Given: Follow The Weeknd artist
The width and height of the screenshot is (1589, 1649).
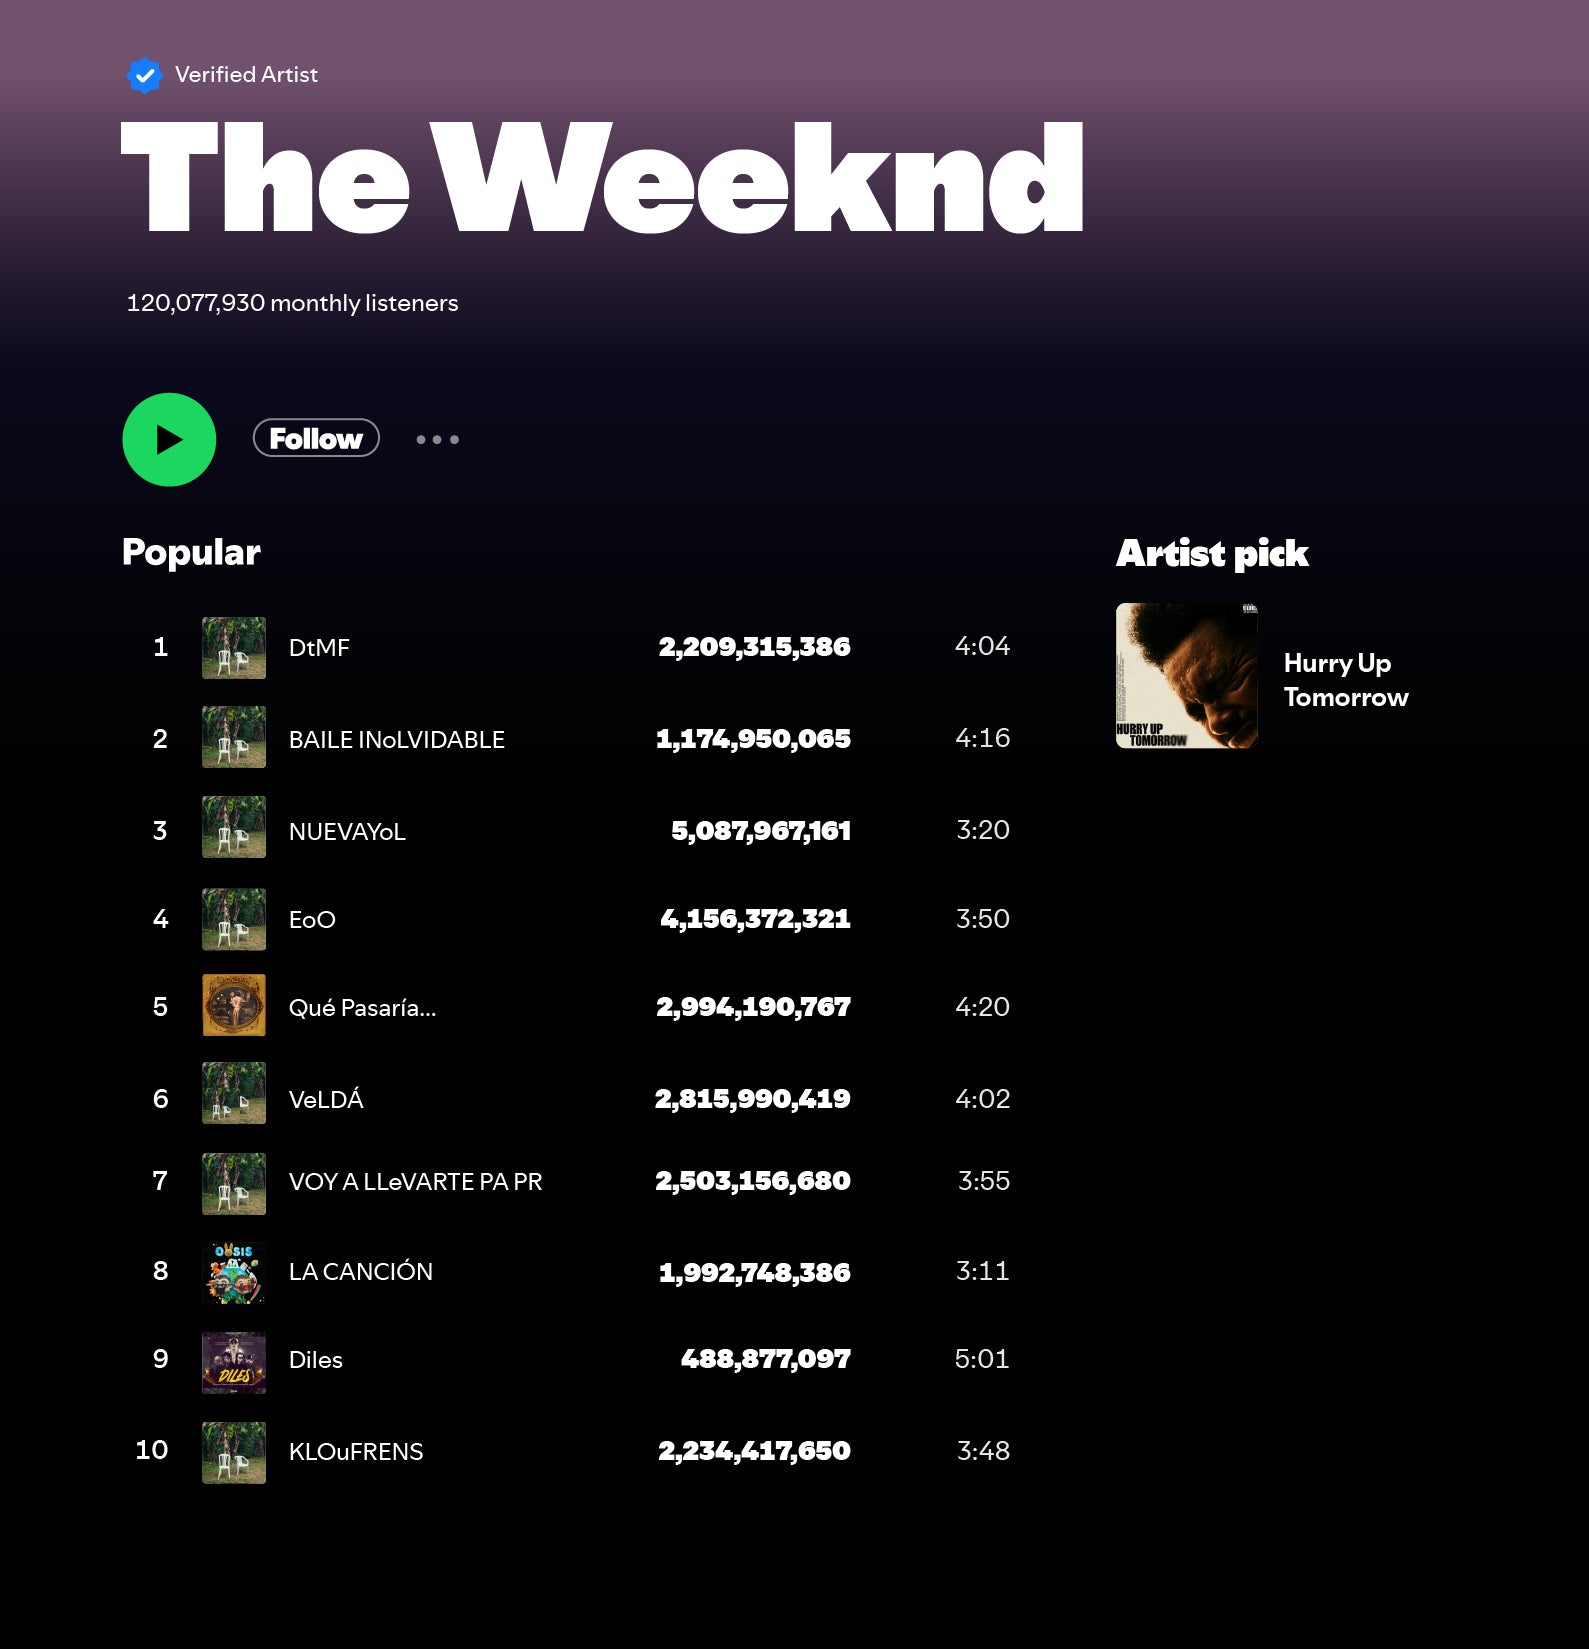Looking at the screenshot, I should click(x=316, y=438).
